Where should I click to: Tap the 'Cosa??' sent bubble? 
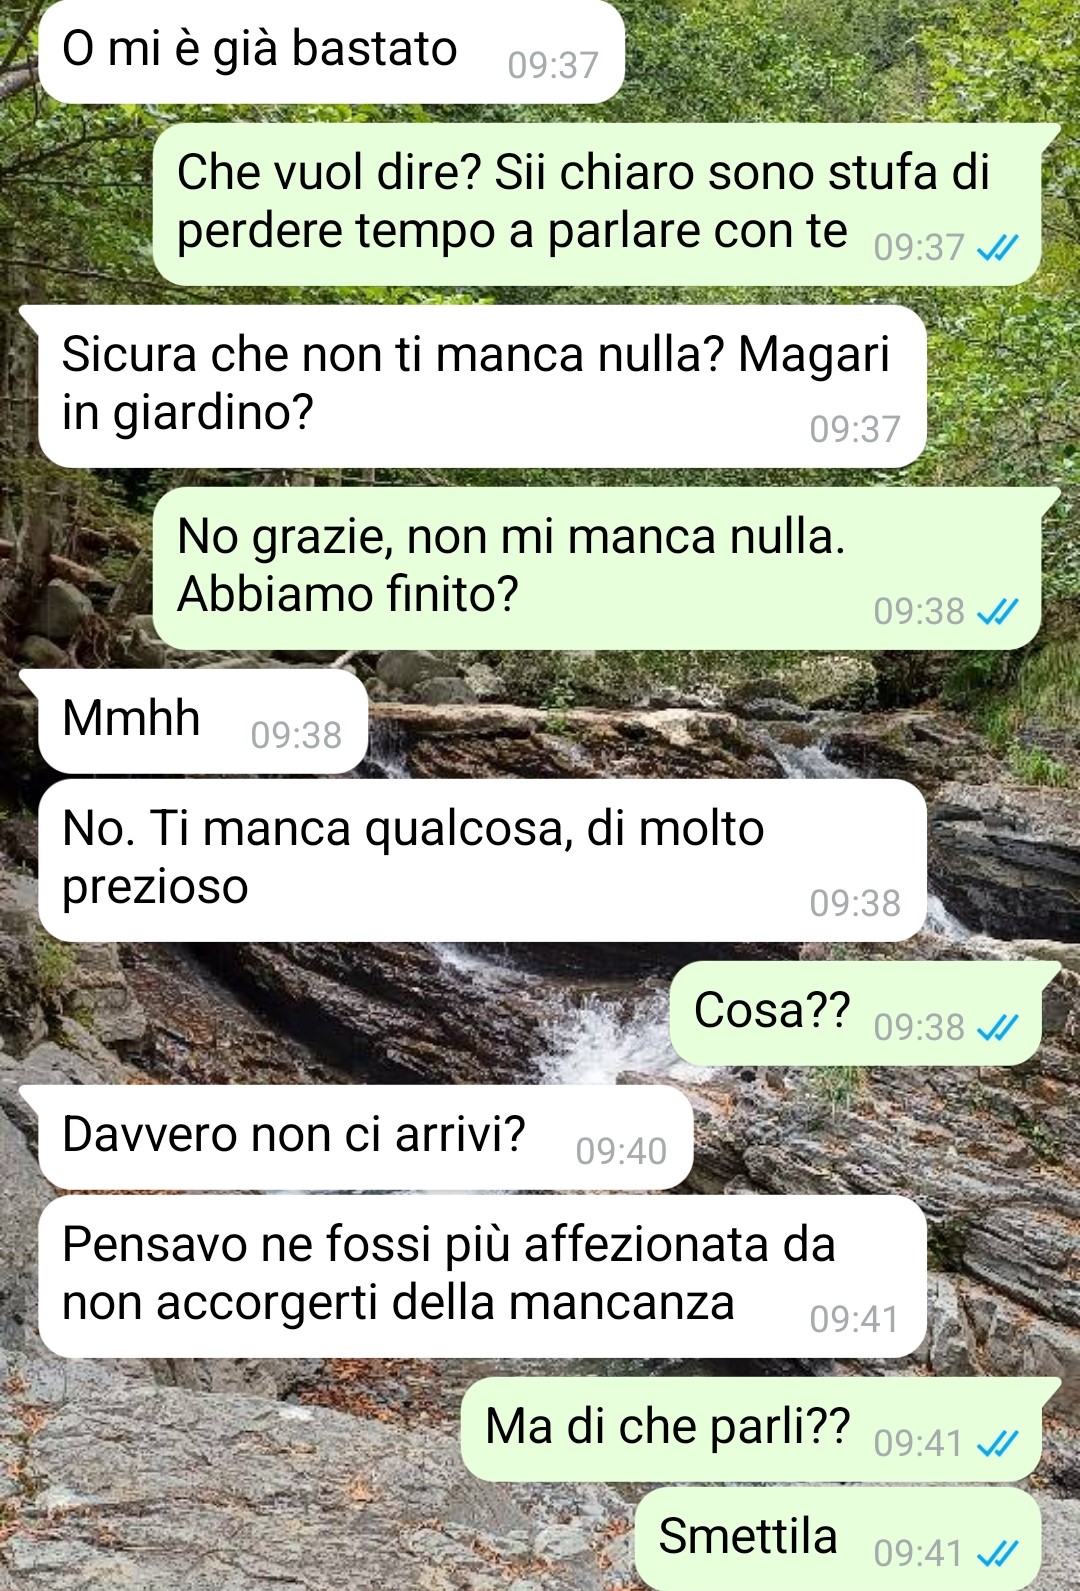click(855, 1013)
